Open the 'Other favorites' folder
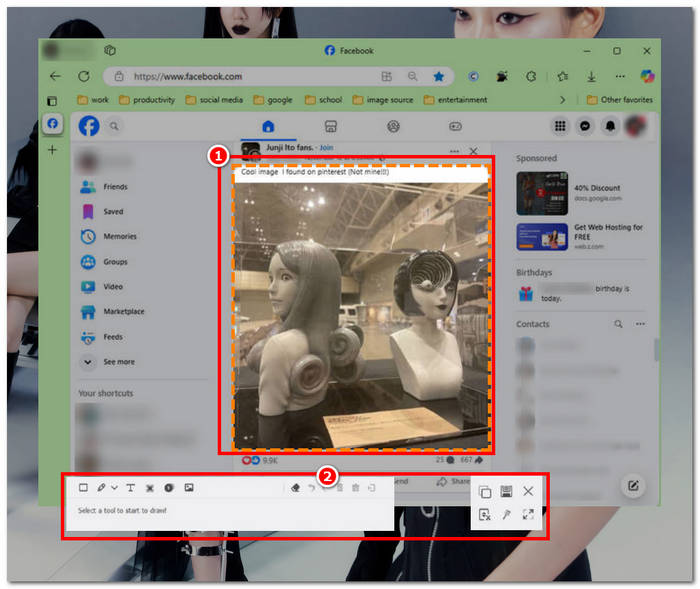Viewport: 700px width, 589px height. tap(620, 100)
